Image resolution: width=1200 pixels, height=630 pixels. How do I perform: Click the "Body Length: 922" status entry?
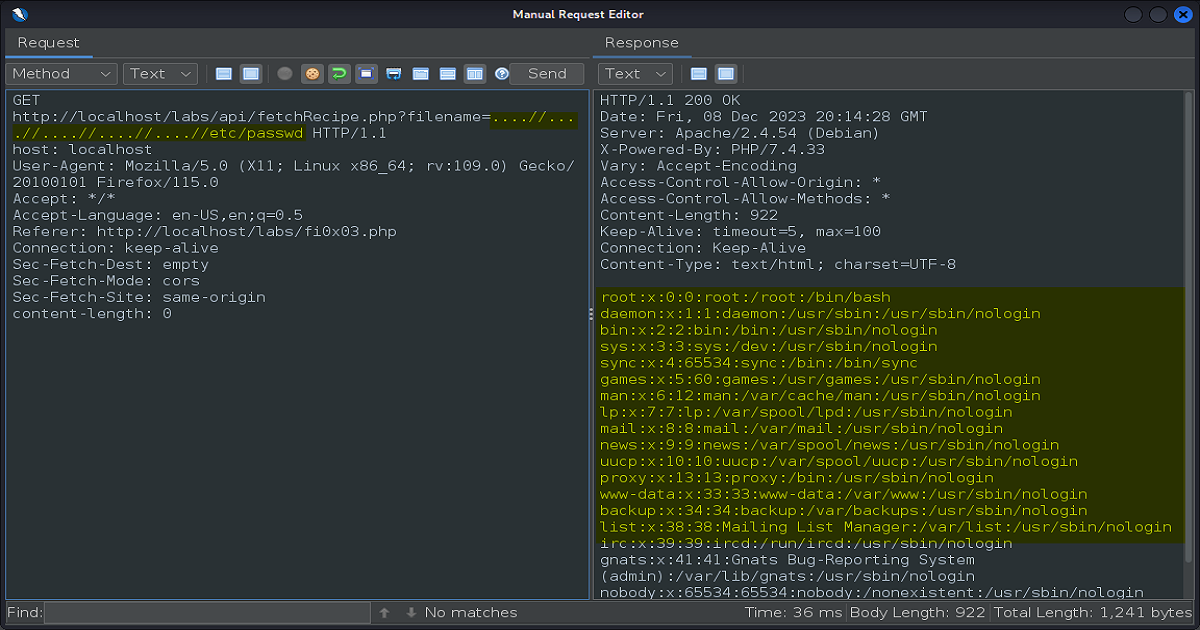(917, 612)
